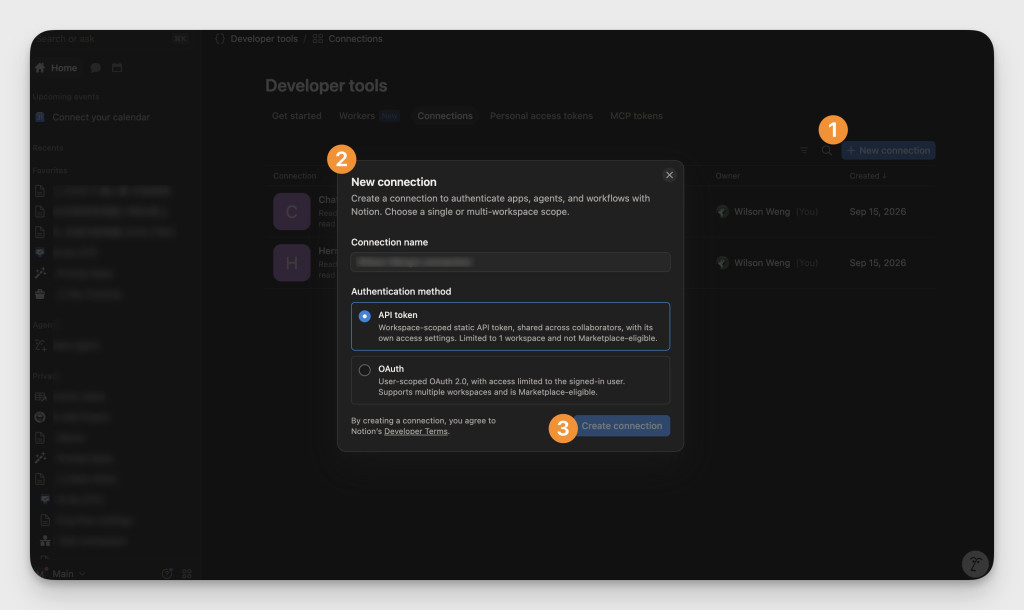The height and width of the screenshot is (610, 1024).
Task: Open the Get started tab
Action: click(296, 116)
